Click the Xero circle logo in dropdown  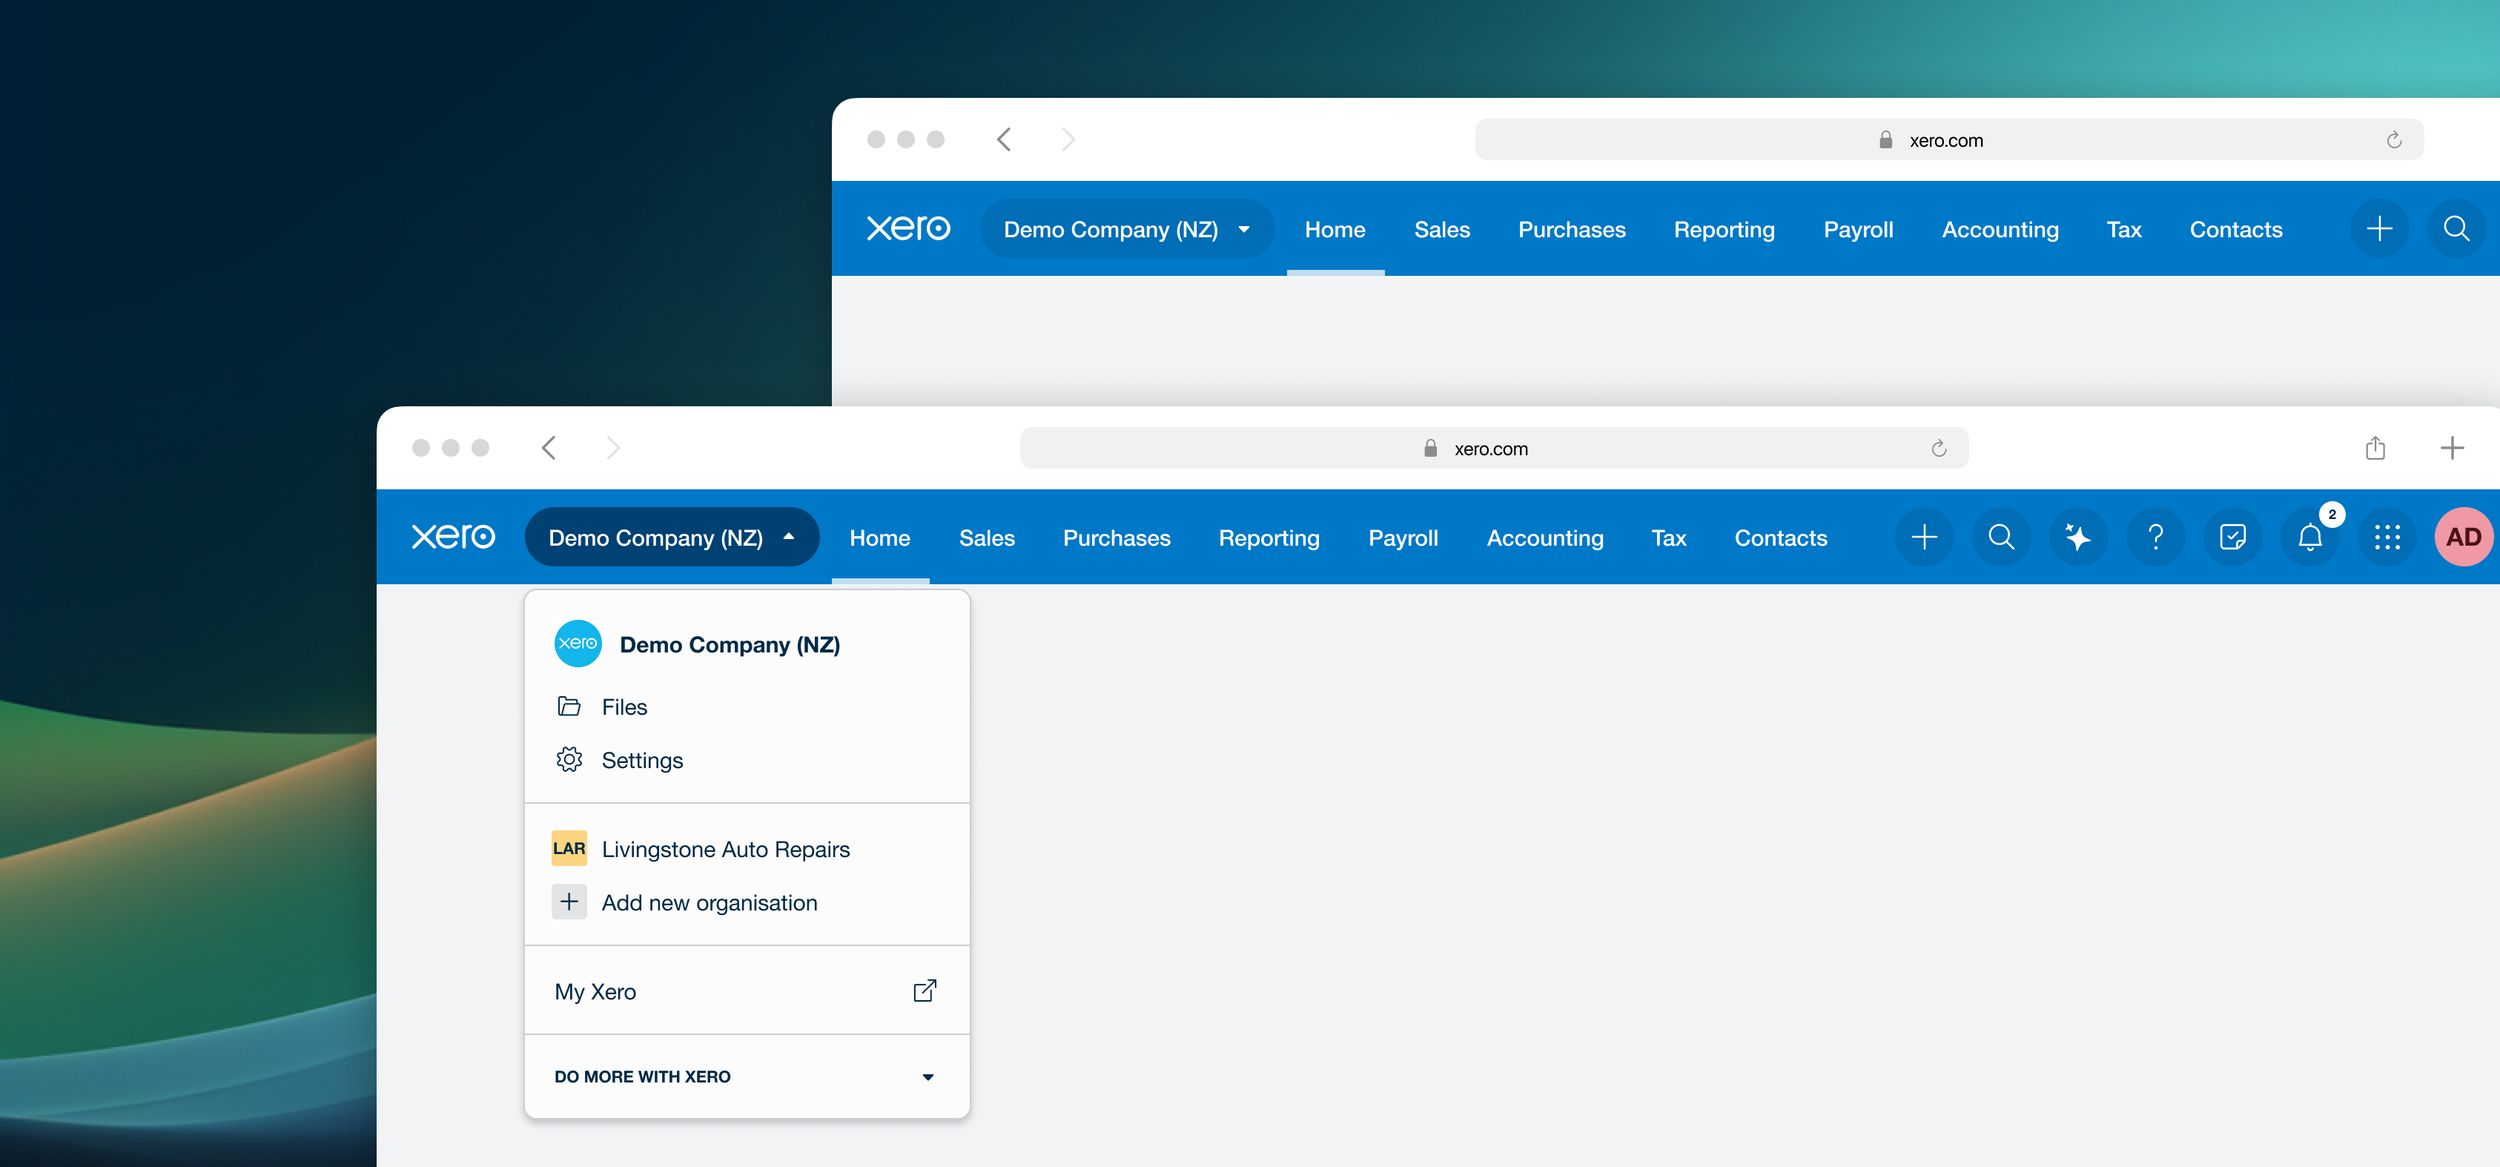578,643
